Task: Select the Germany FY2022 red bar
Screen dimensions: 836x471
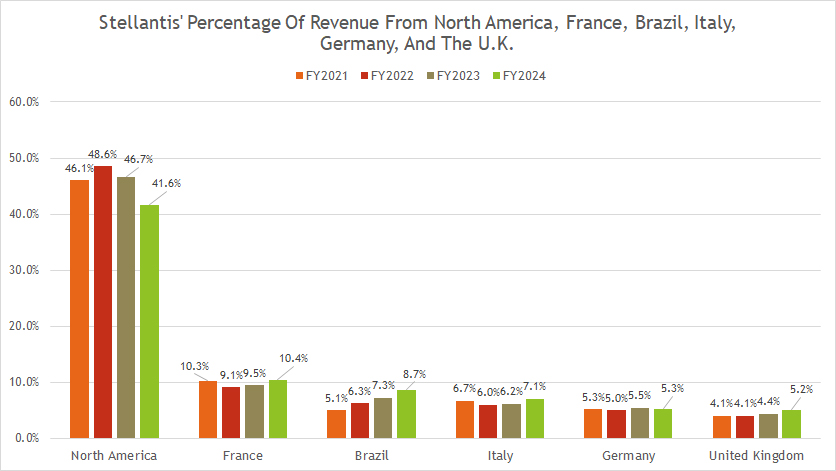Action: tap(616, 425)
